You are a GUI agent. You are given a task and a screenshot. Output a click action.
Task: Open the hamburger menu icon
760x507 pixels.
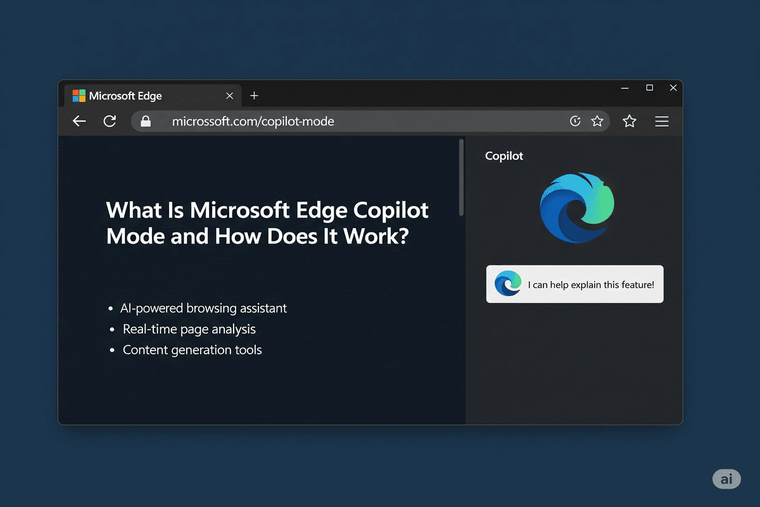[662, 121]
